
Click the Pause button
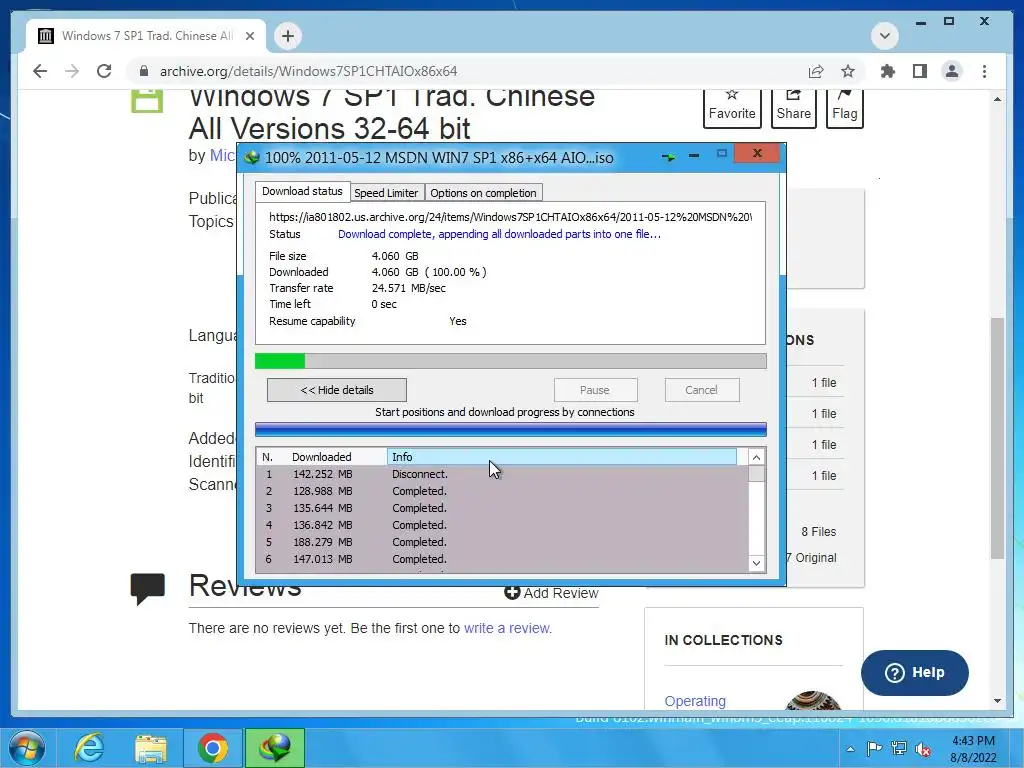[x=595, y=390]
